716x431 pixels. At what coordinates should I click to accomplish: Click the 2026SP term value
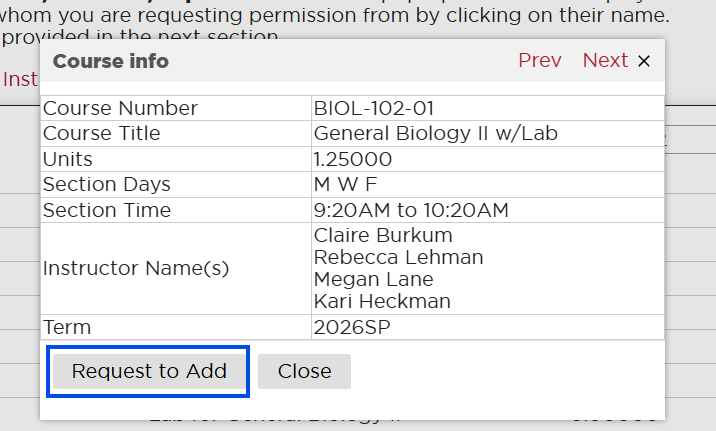coord(350,327)
